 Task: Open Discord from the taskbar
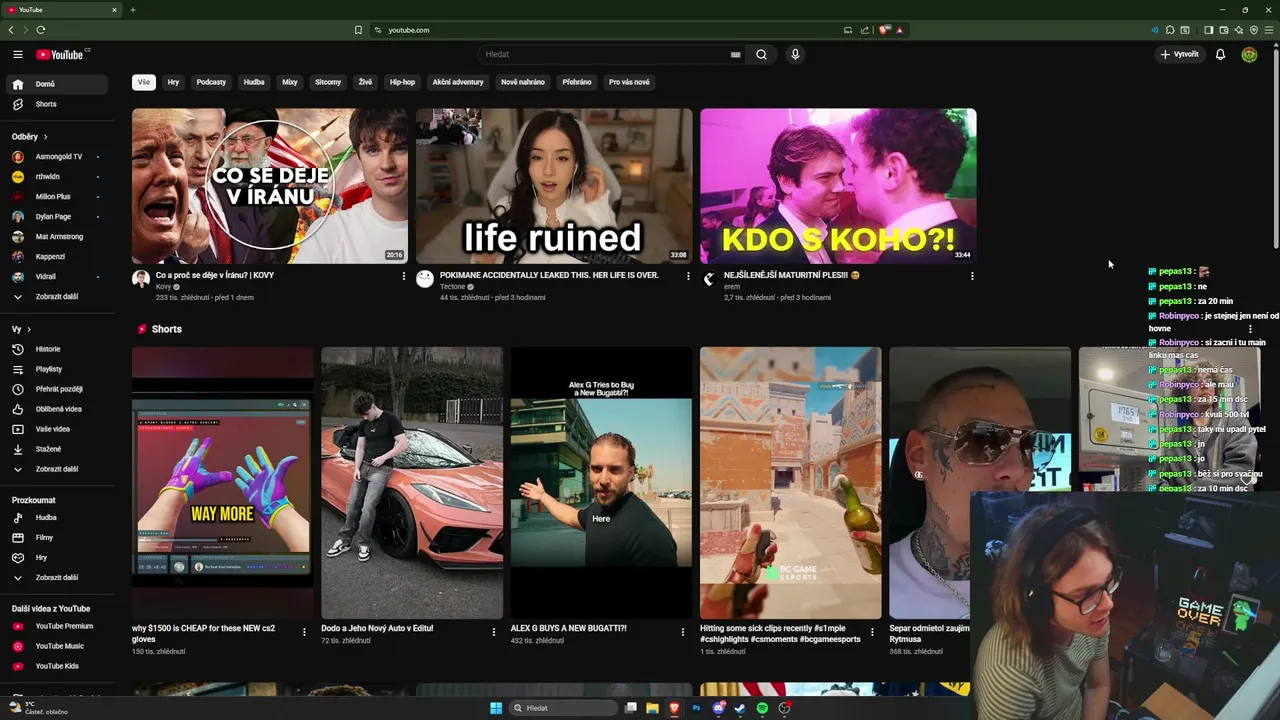pyautogui.click(x=718, y=708)
